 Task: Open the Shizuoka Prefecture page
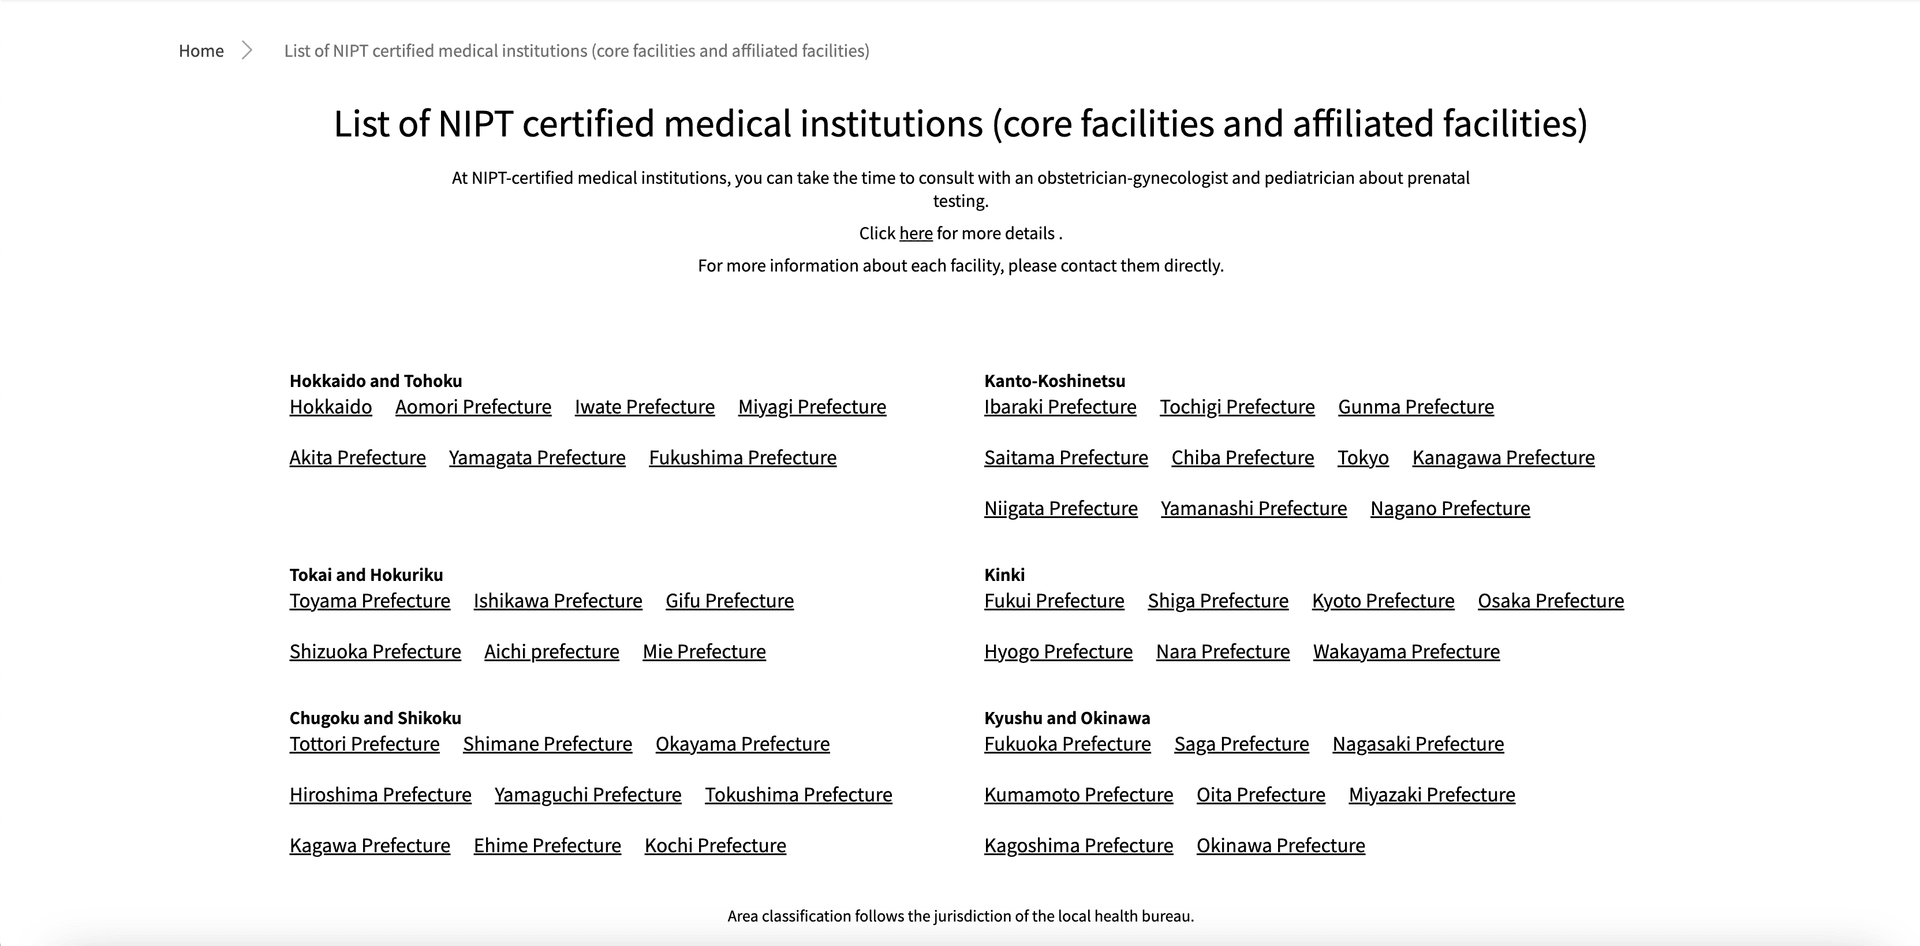(x=375, y=651)
